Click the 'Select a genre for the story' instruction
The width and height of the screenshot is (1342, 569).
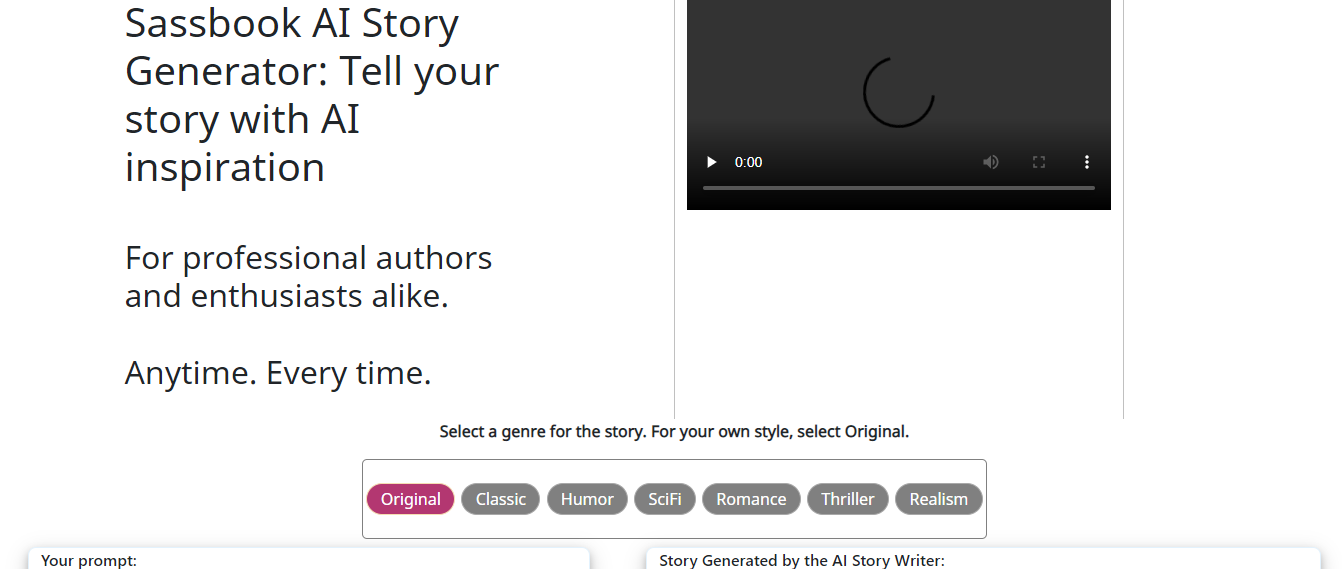(674, 432)
